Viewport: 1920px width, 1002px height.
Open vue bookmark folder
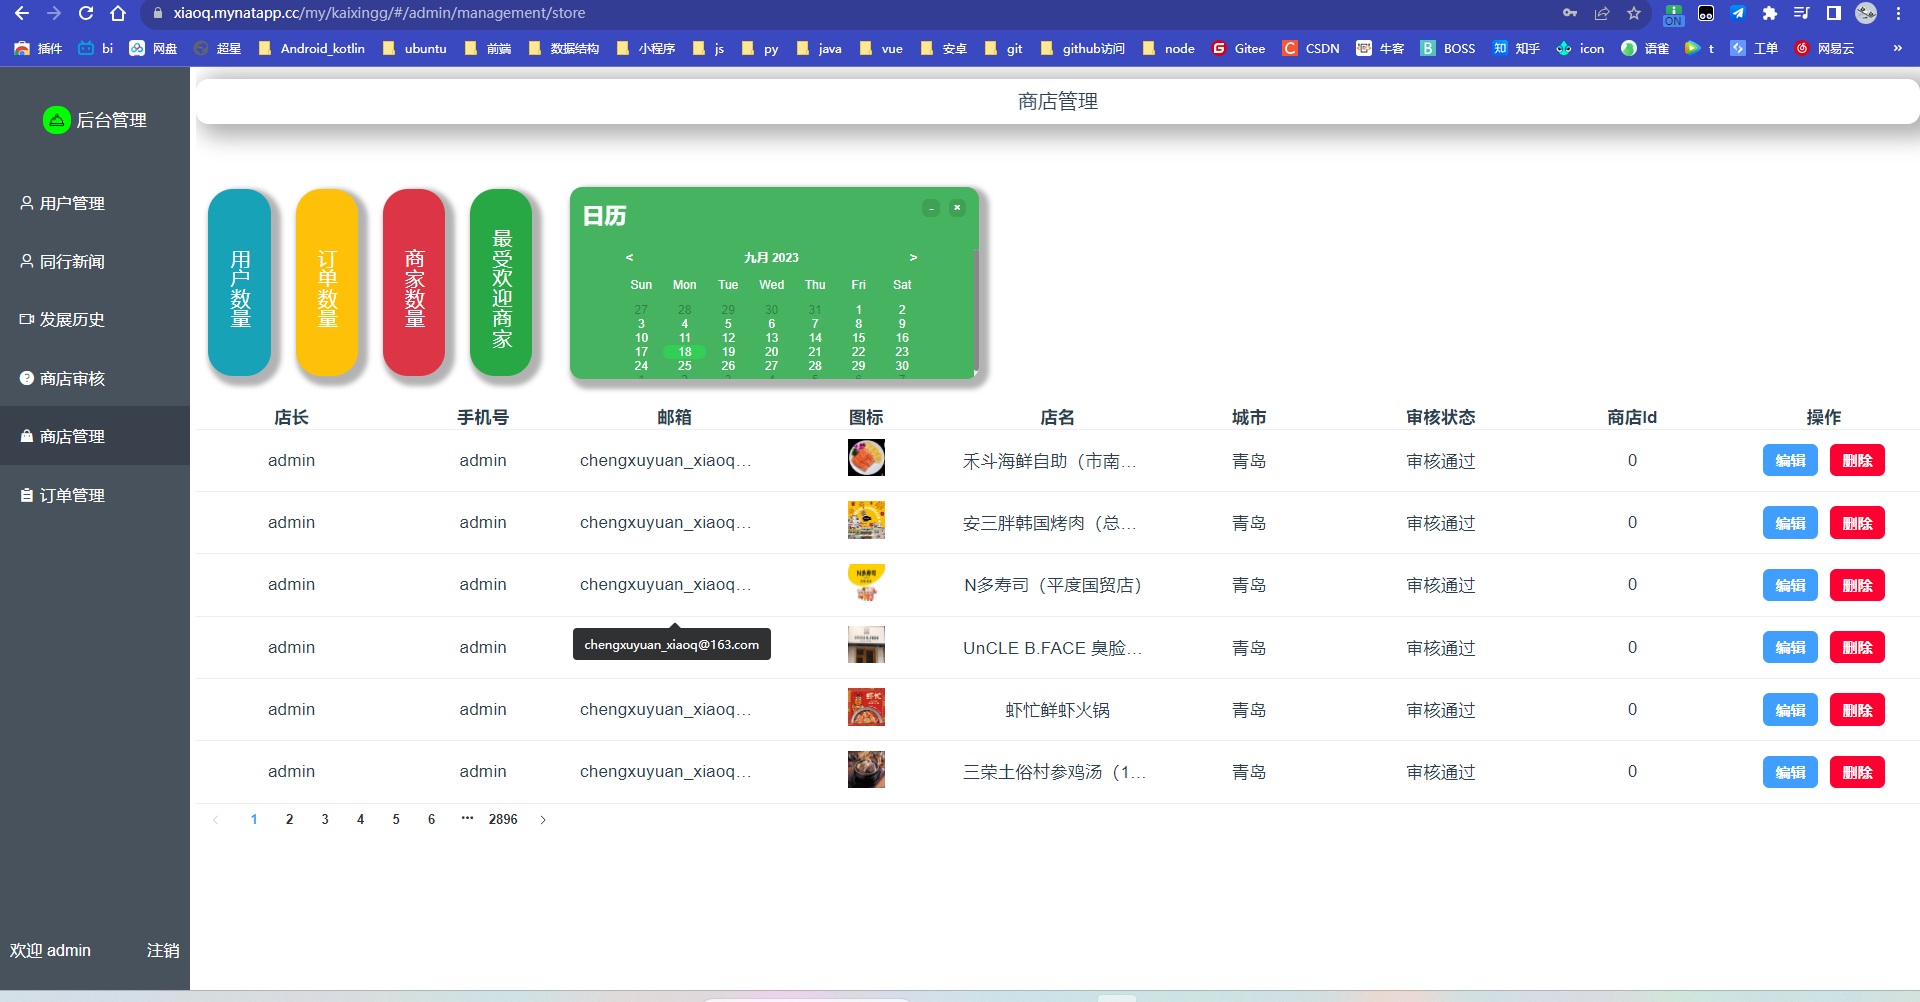881,48
